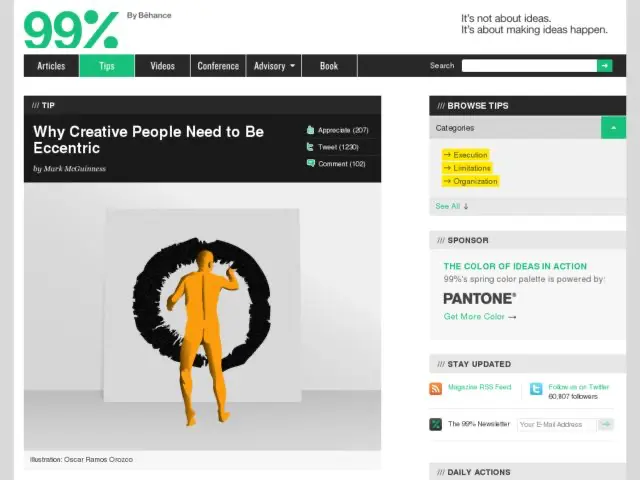Submit search with green arrow button
The image size is (640, 480).
coord(605,66)
